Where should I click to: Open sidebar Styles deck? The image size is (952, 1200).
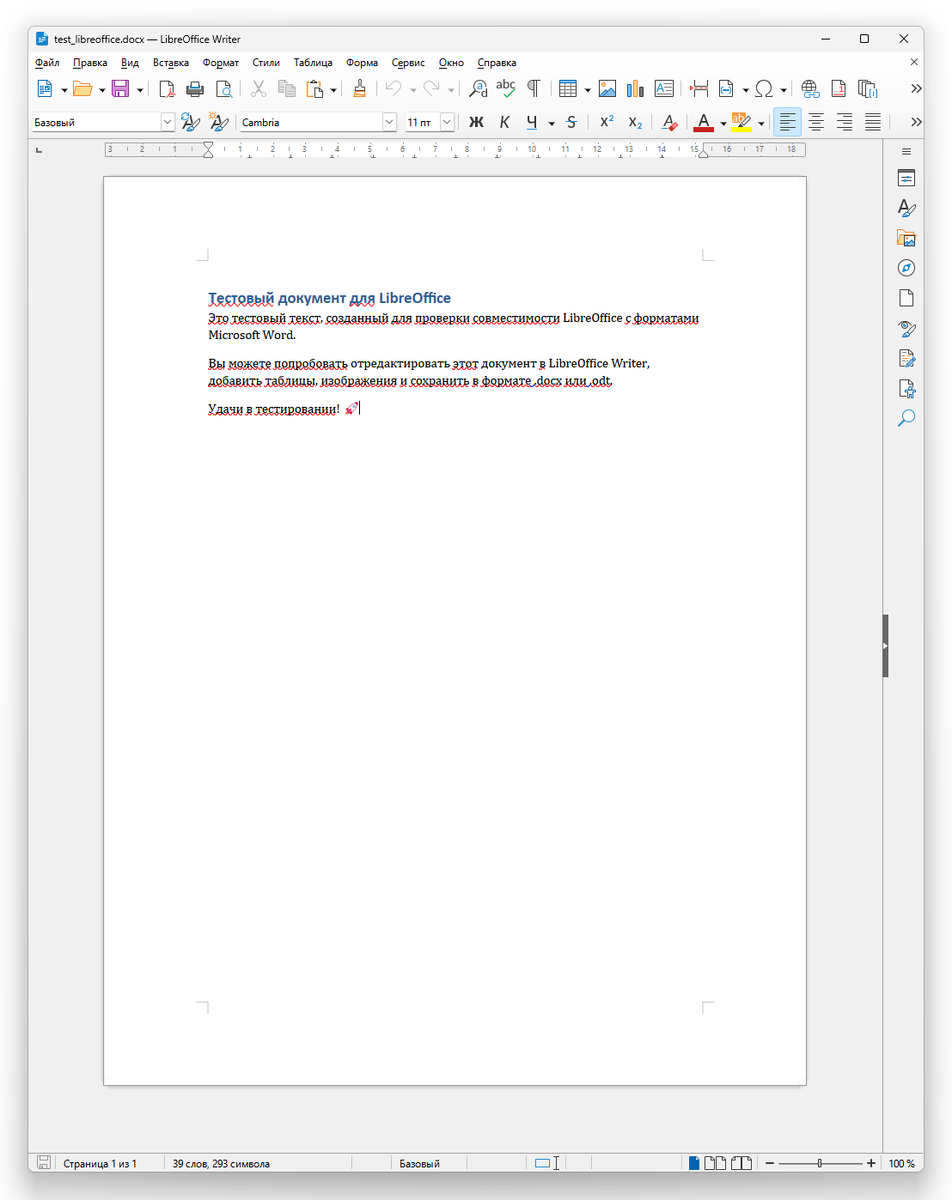tap(906, 209)
